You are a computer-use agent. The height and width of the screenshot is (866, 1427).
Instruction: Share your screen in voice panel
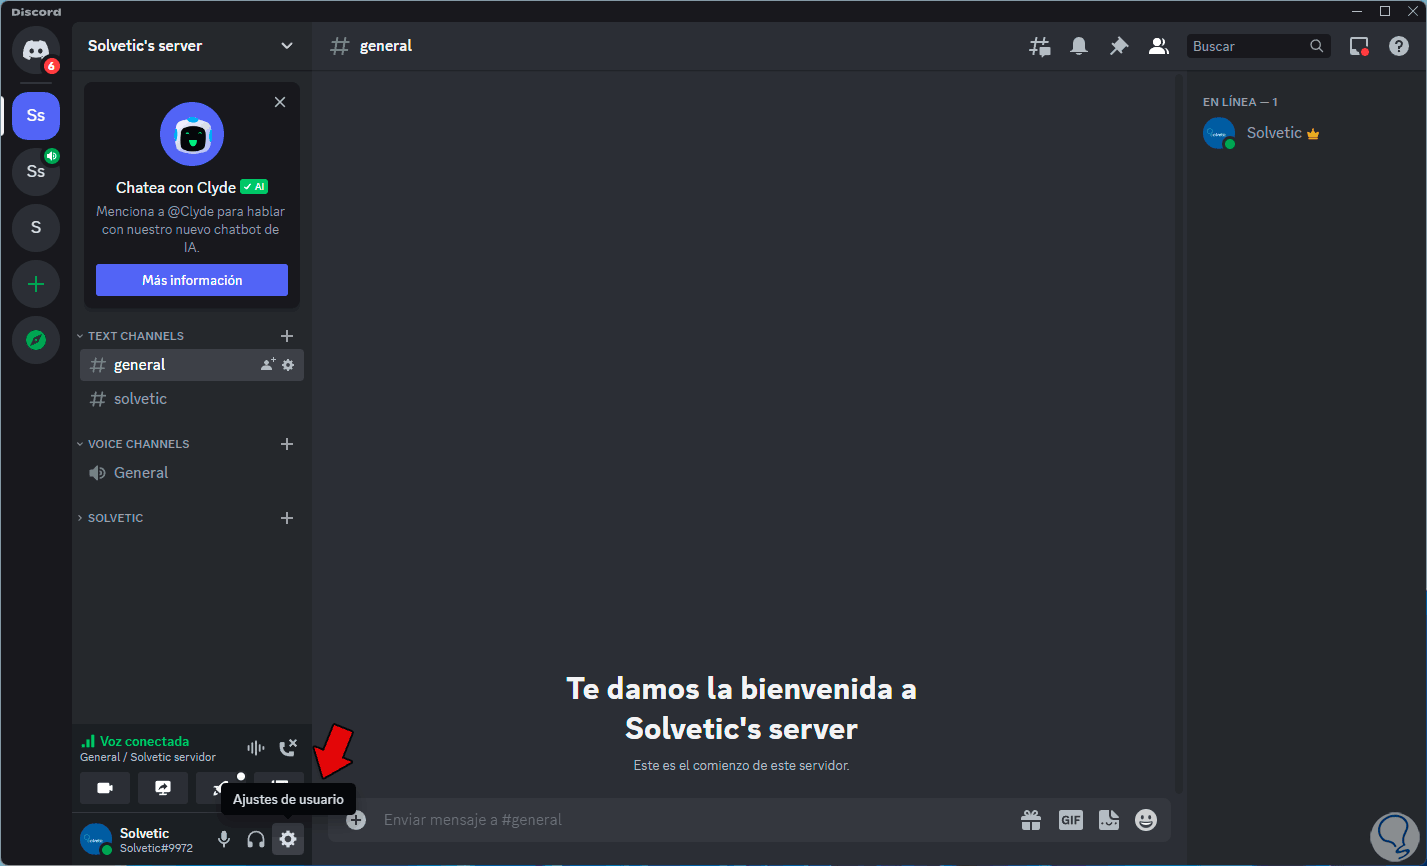pos(163,788)
